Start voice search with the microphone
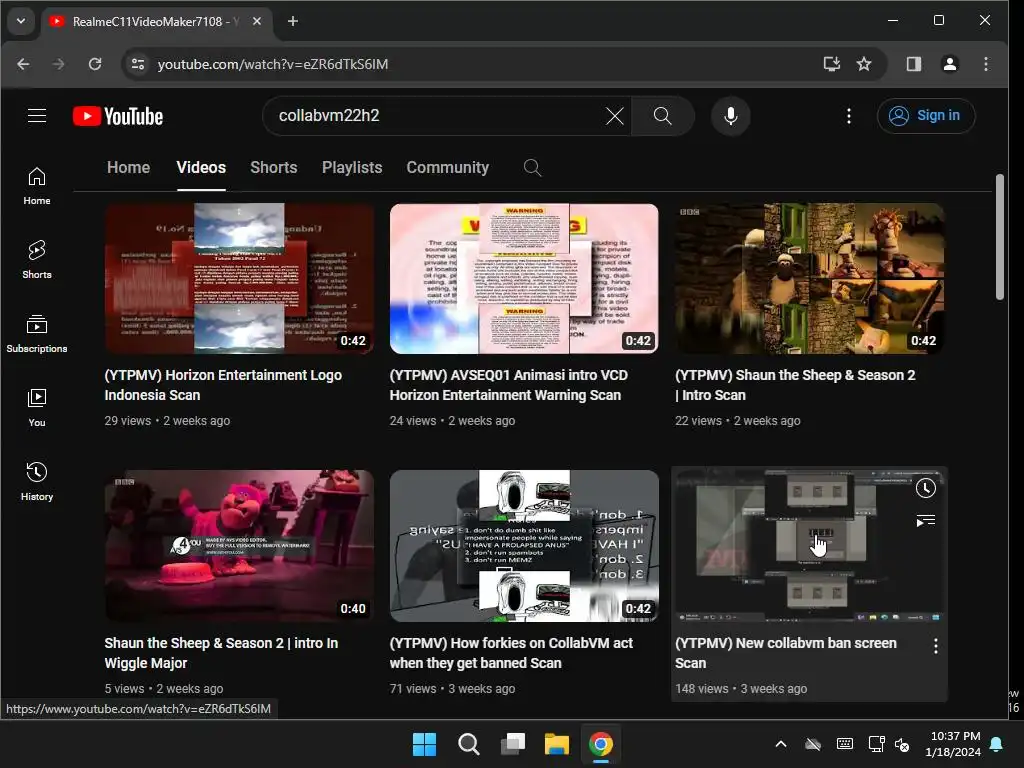 [x=731, y=116]
